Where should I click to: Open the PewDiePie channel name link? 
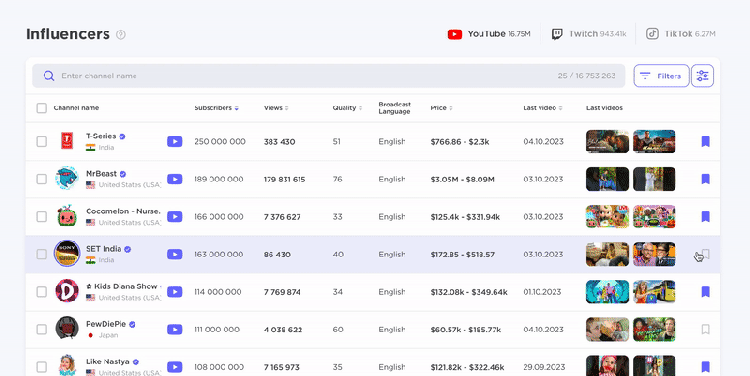[x=106, y=324]
